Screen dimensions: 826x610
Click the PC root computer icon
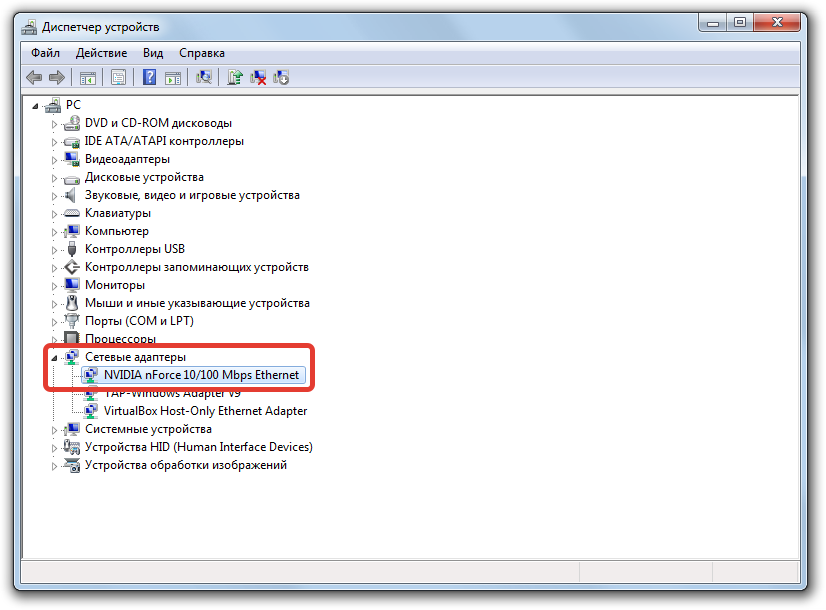[x=53, y=105]
